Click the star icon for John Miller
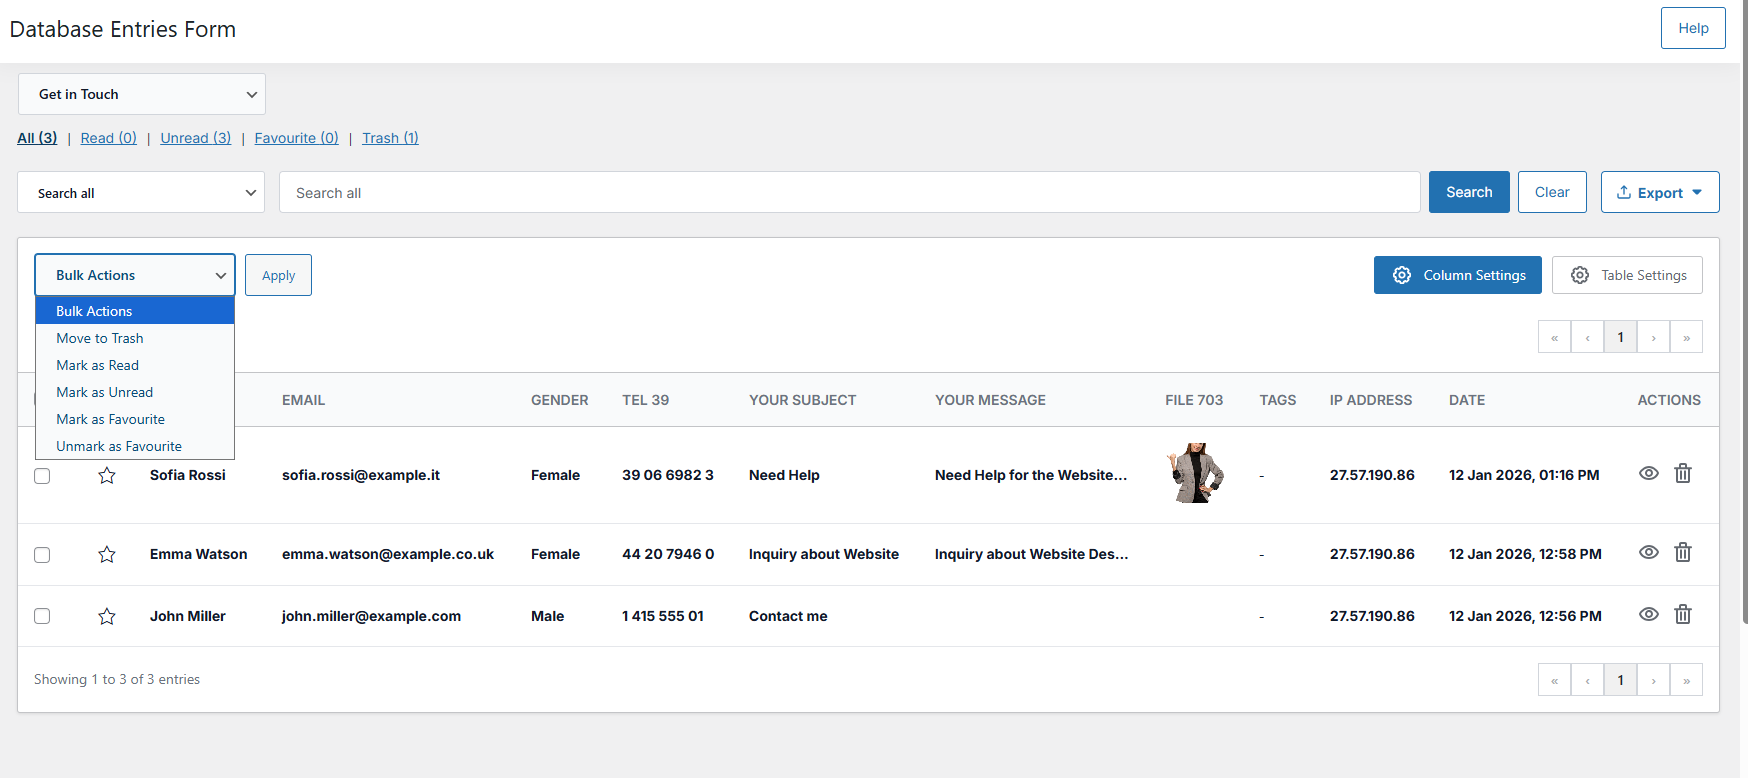This screenshot has width=1748, height=778. tap(107, 617)
